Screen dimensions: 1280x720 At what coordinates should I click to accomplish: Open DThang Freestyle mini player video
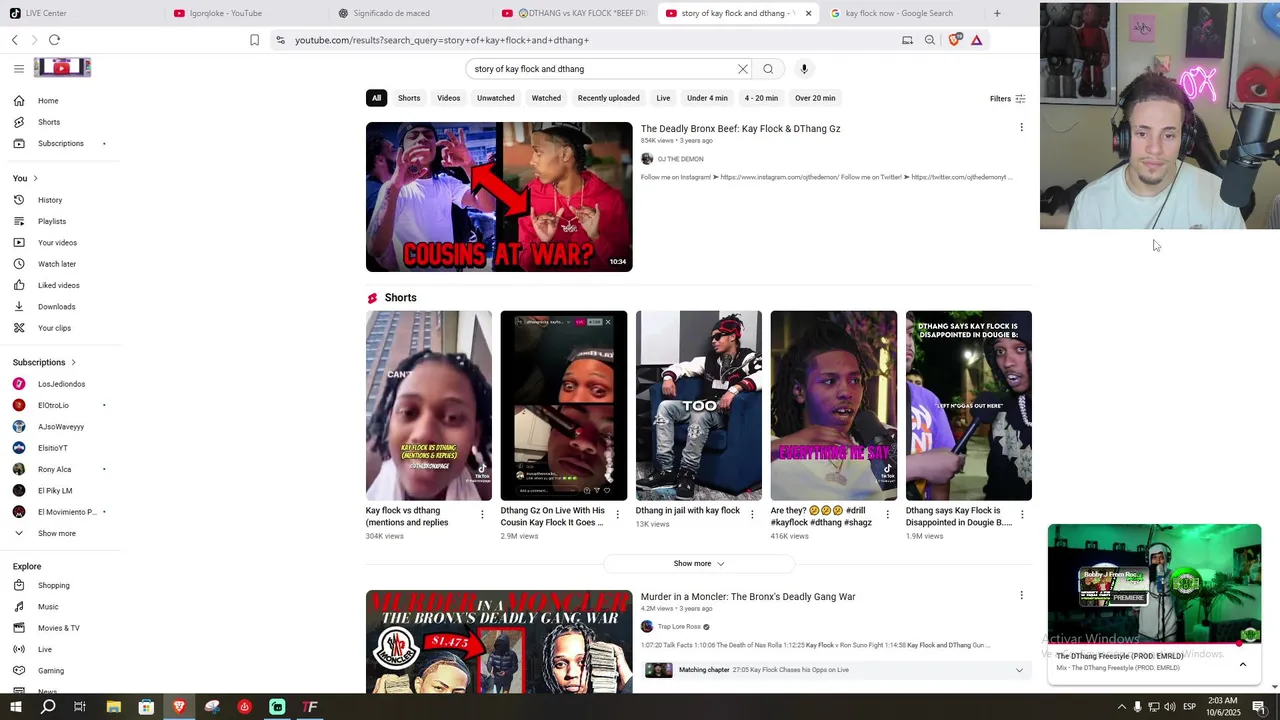[1154, 585]
